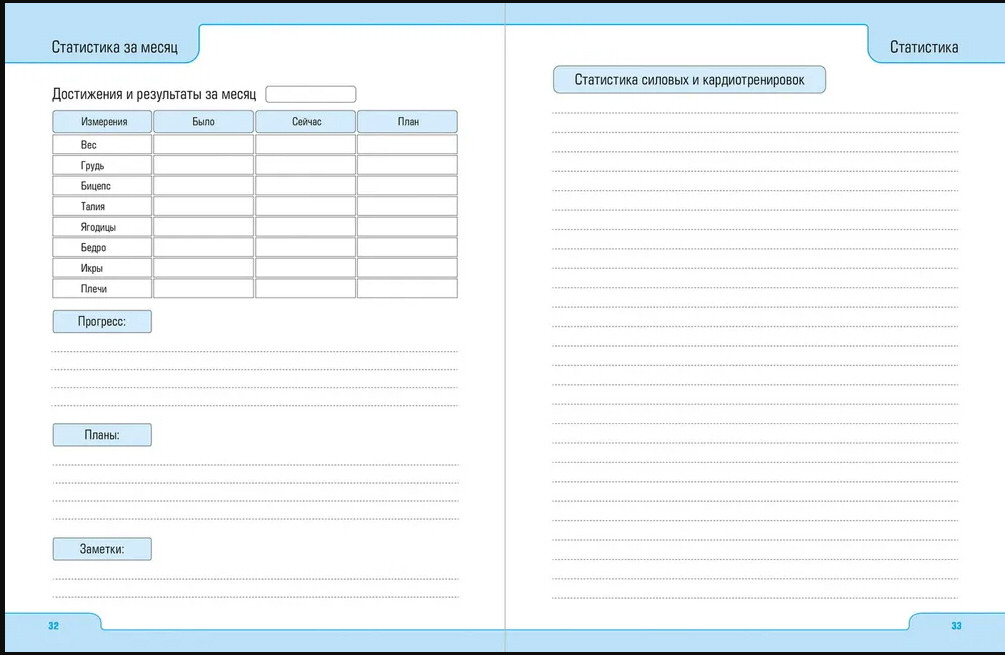The width and height of the screenshot is (1005, 655).
Task: Click the 'Планы:' section label
Action: coord(102,435)
